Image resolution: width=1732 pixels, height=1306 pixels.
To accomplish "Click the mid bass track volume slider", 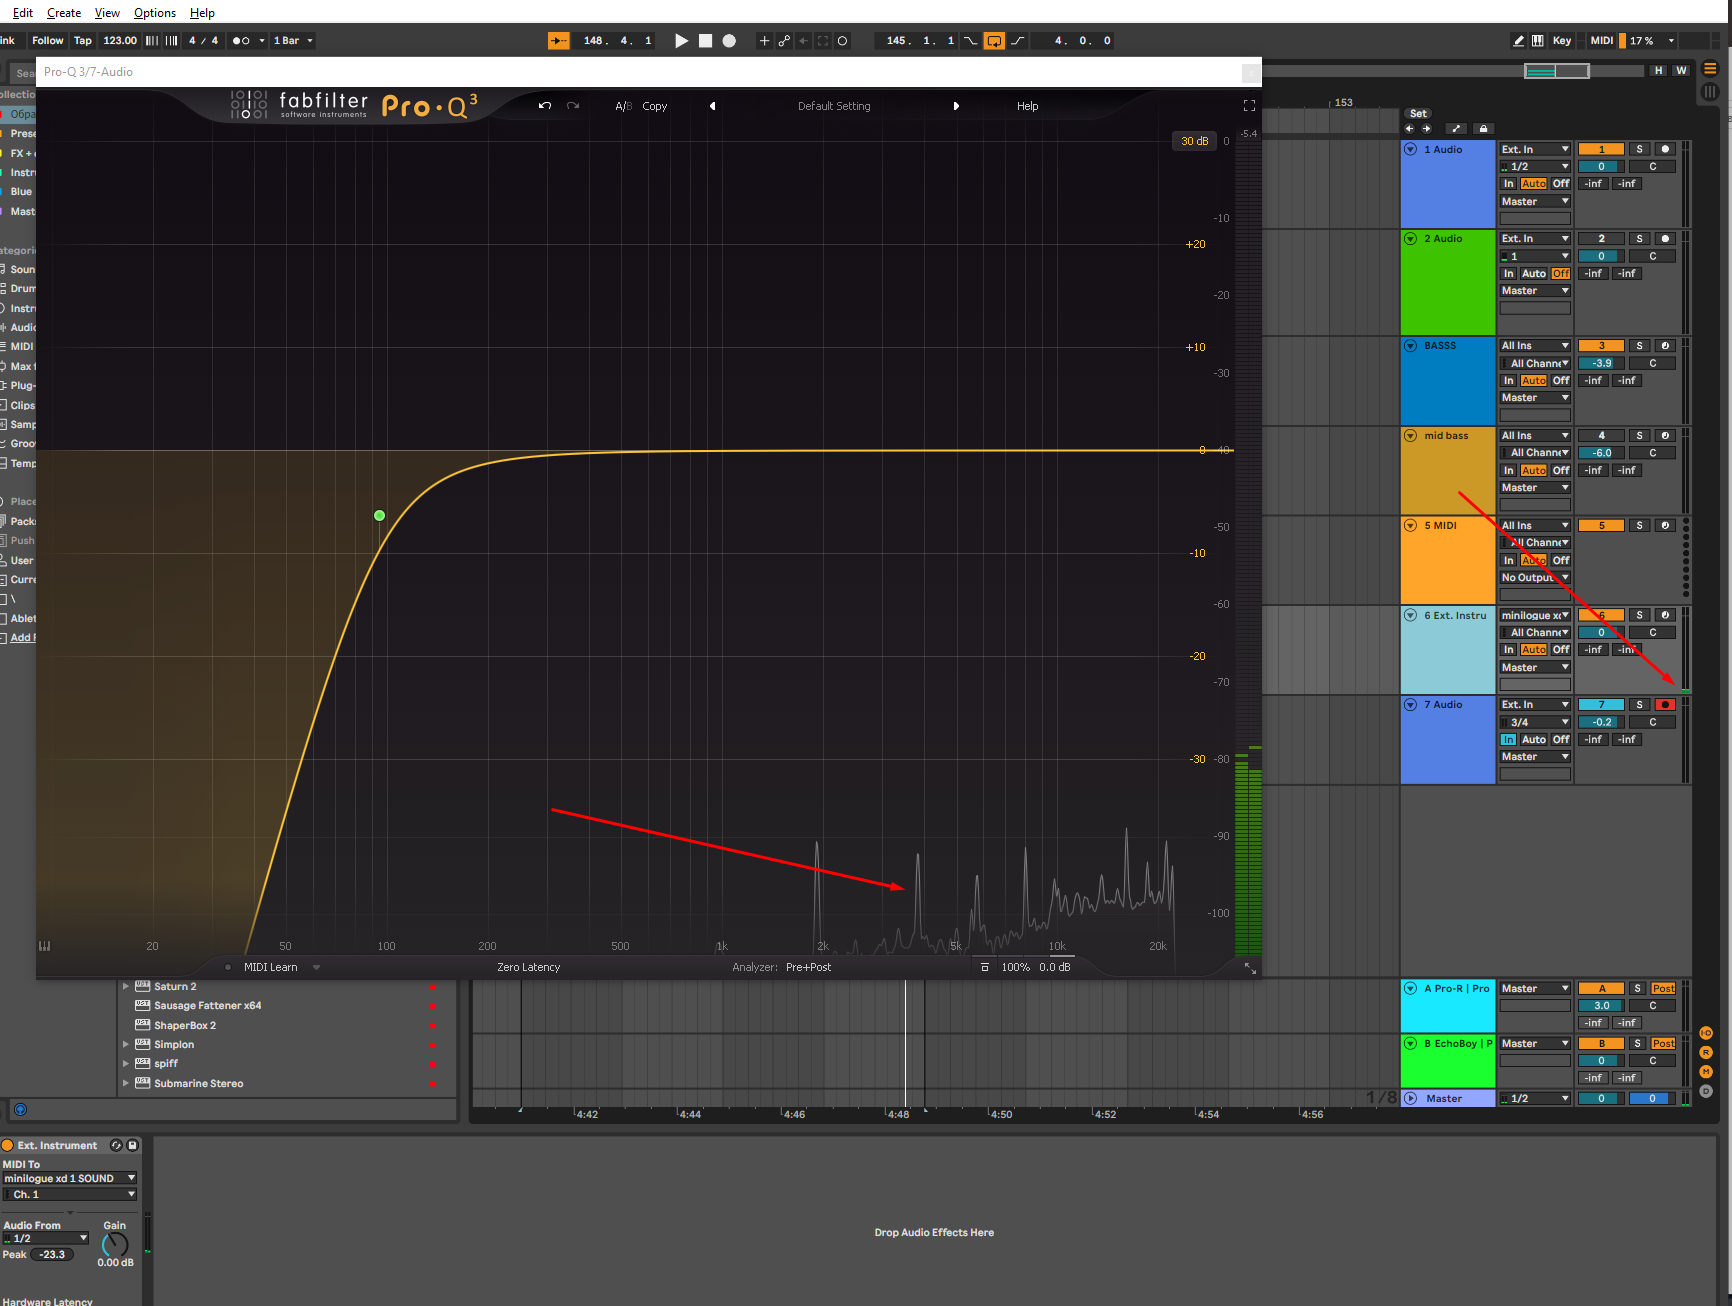I will pos(1601,453).
